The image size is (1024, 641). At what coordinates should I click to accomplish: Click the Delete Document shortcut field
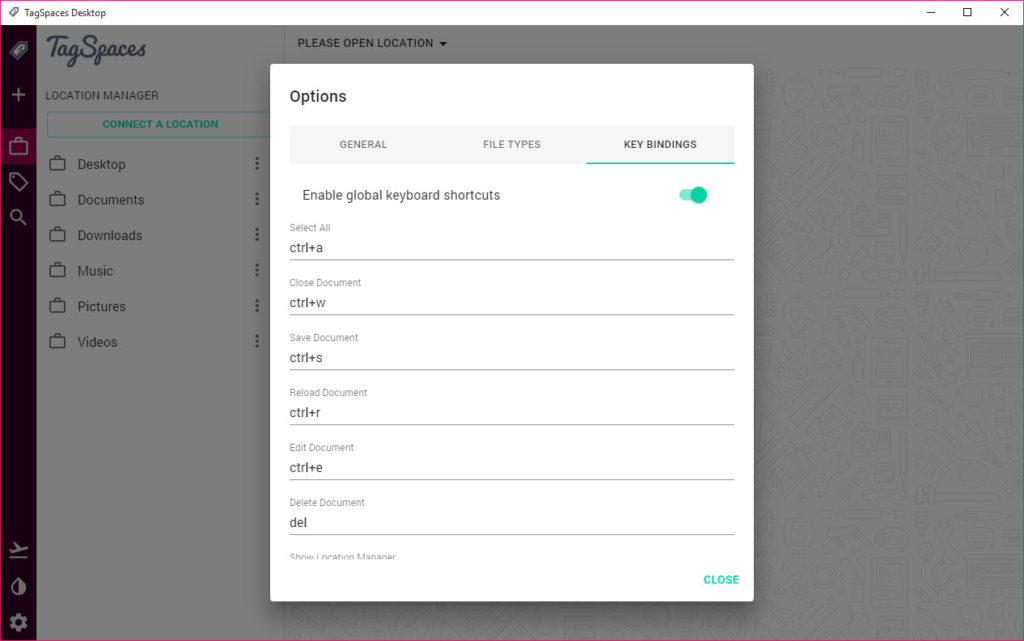click(512, 522)
